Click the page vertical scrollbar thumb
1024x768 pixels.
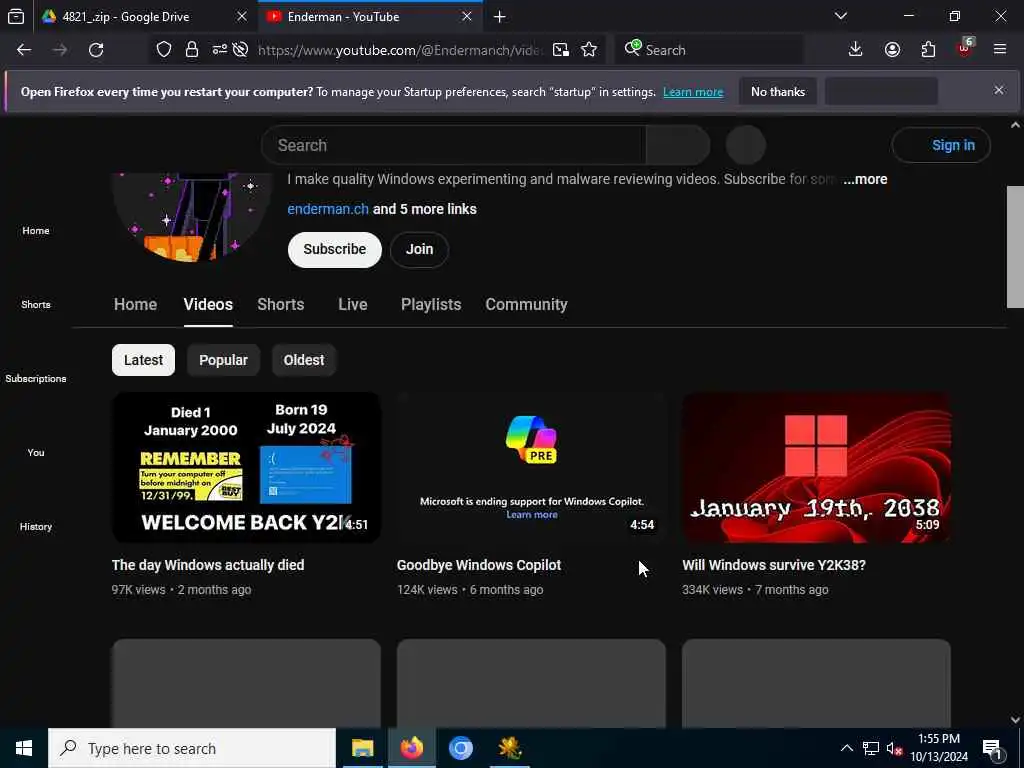point(1016,246)
